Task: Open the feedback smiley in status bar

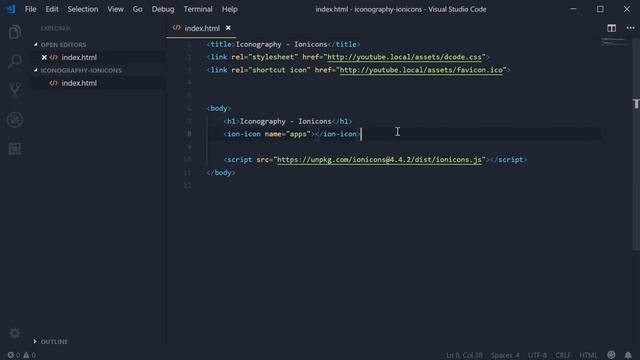Action: pyautogui.click(x=611, y=355)
